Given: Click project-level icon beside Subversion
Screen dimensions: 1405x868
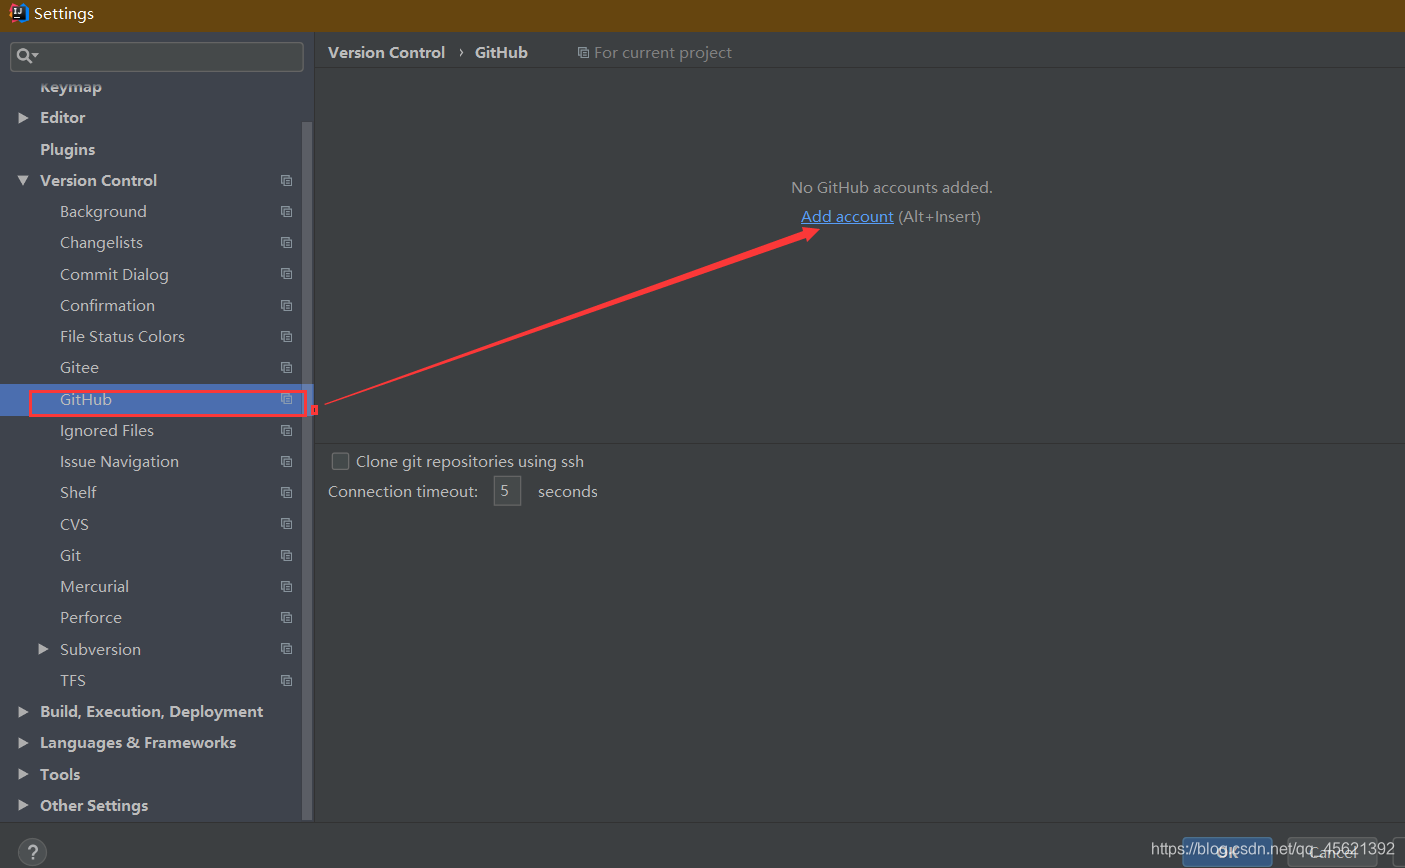Looking at the screenshot, I should 286,649.
